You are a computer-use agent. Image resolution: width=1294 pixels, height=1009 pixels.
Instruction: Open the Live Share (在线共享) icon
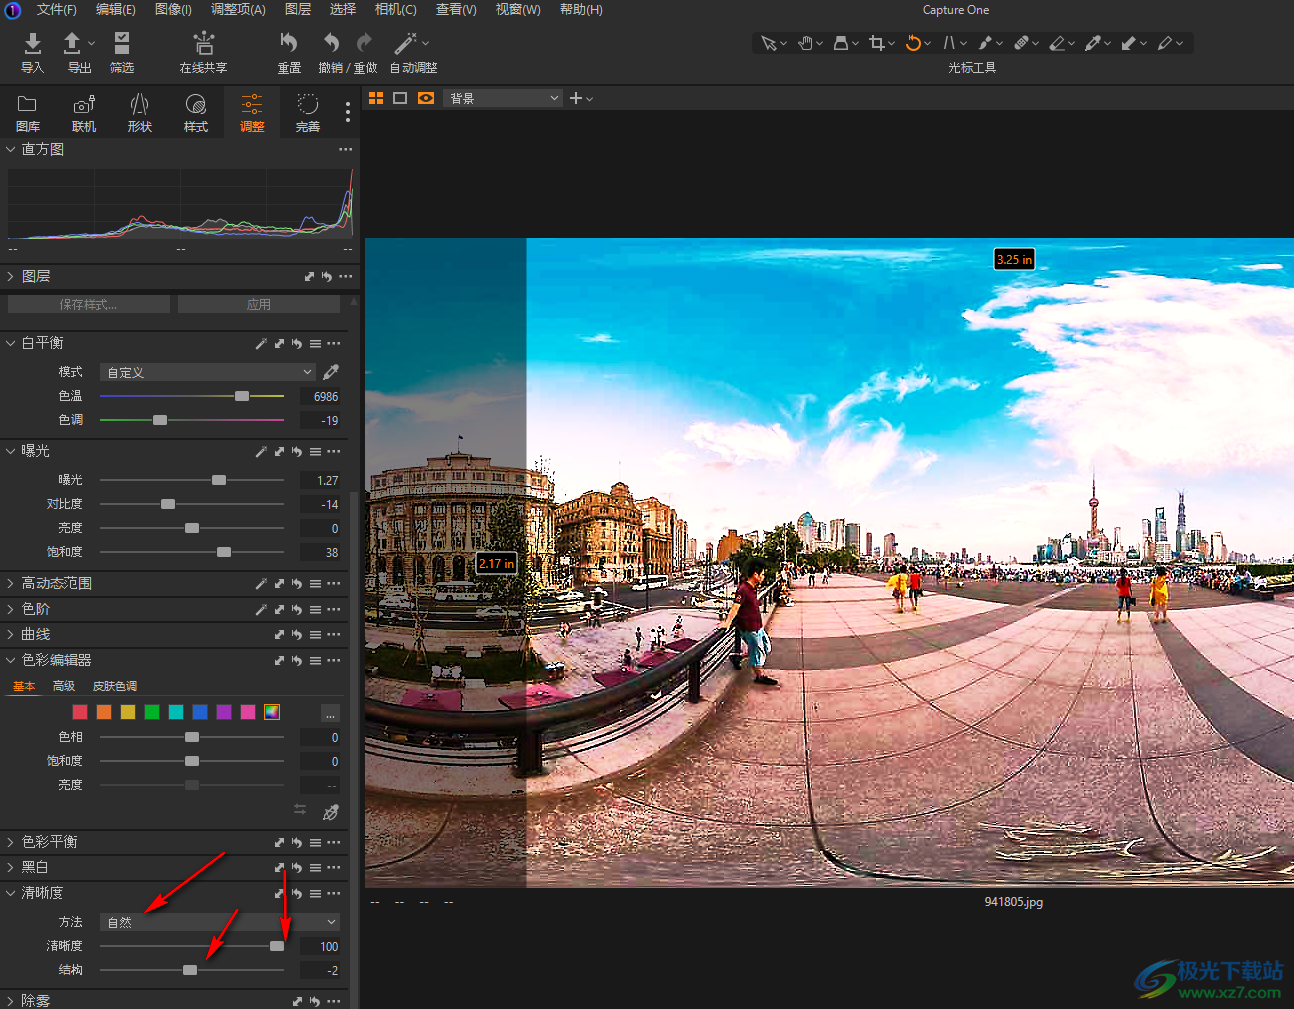pyautogui.click(x=204, y=43)
